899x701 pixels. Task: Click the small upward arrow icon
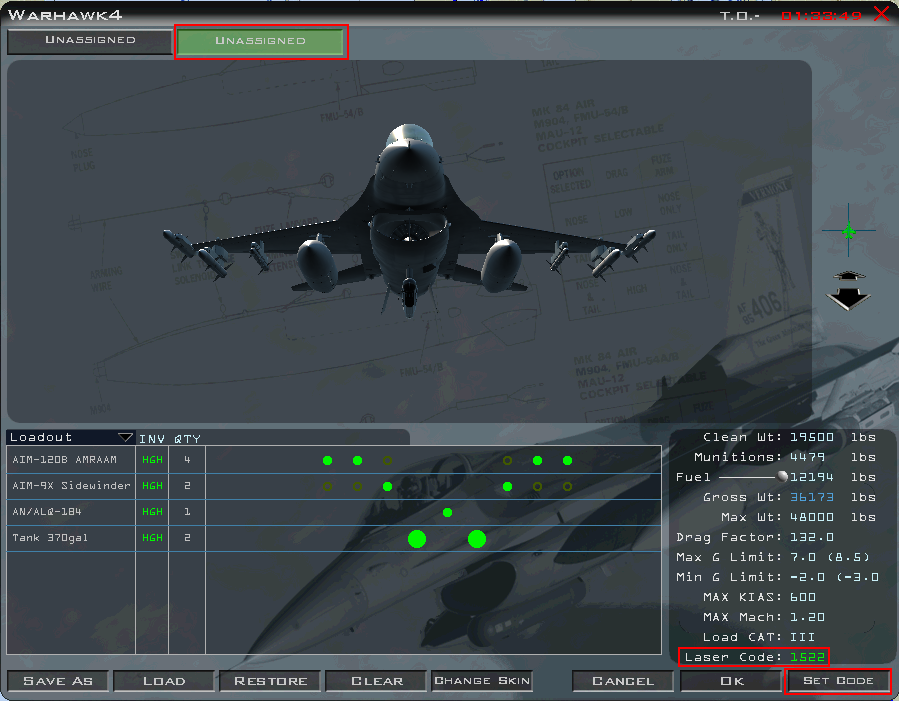(848, 272)
